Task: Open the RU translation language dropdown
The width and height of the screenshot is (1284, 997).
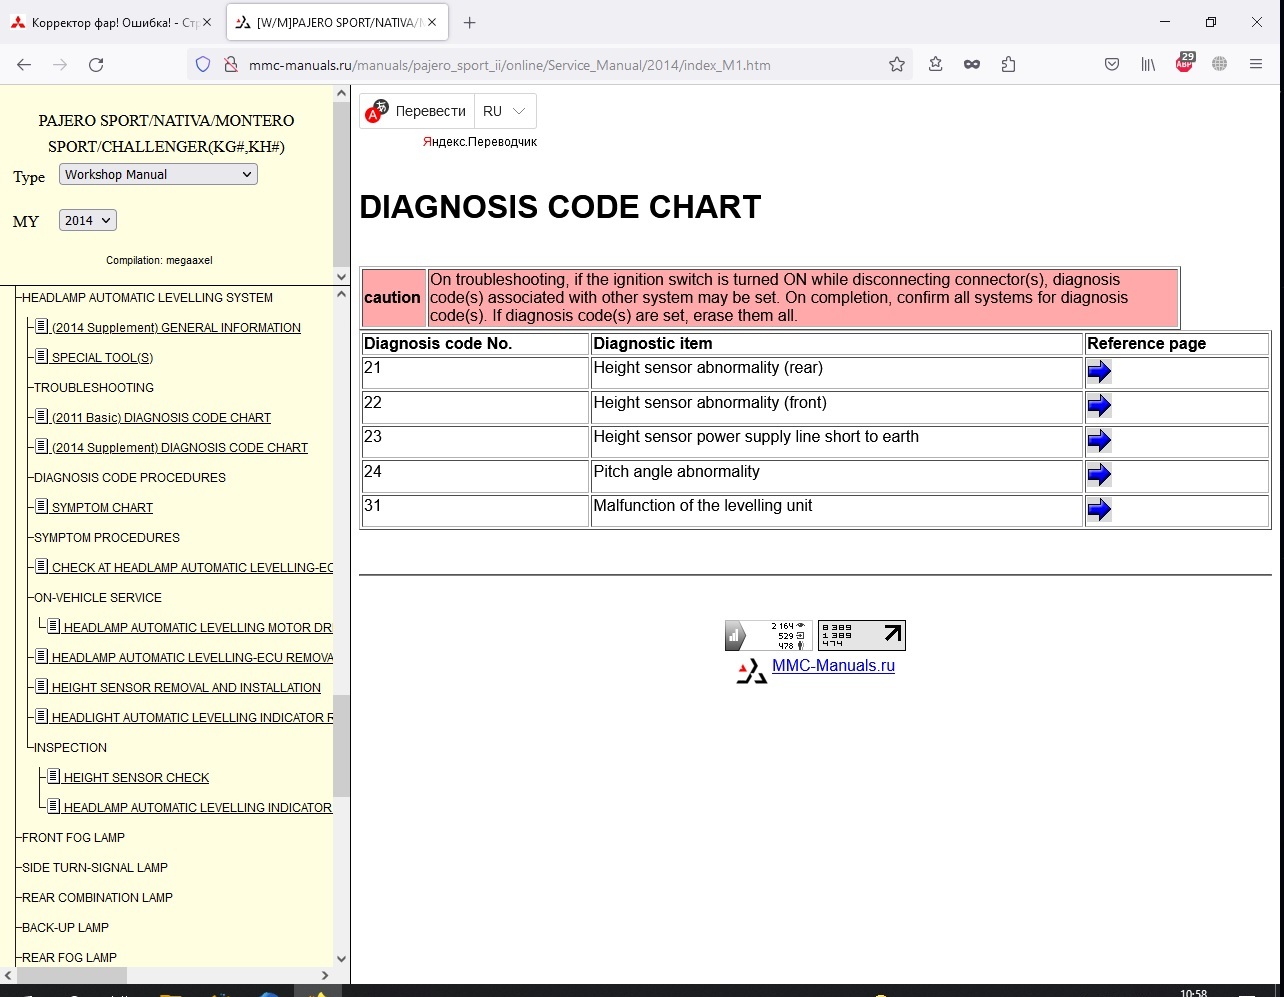Action: (x=504, y=111)
